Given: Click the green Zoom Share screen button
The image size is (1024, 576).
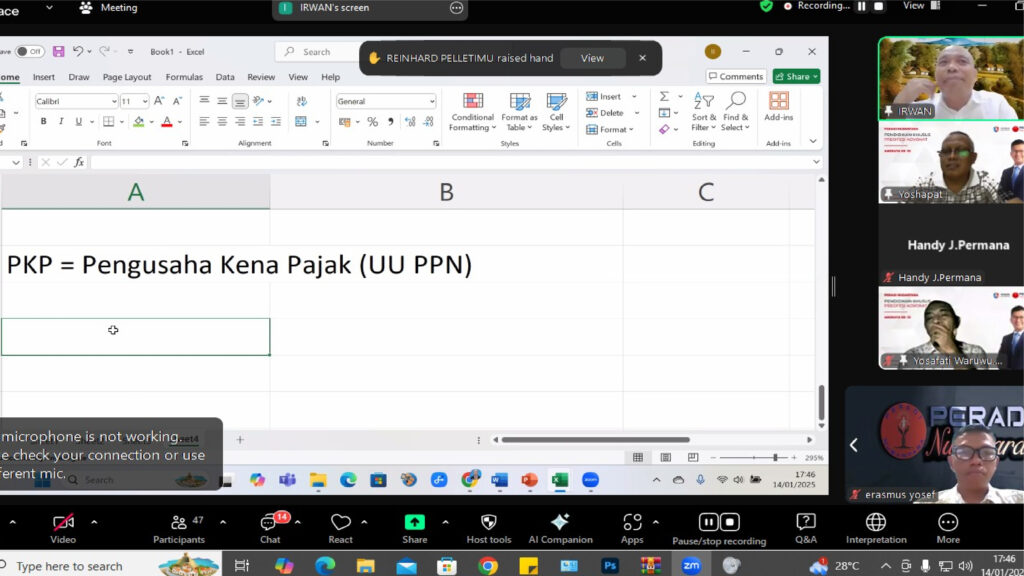Looking at the screenshot, I should click(415, 528).
